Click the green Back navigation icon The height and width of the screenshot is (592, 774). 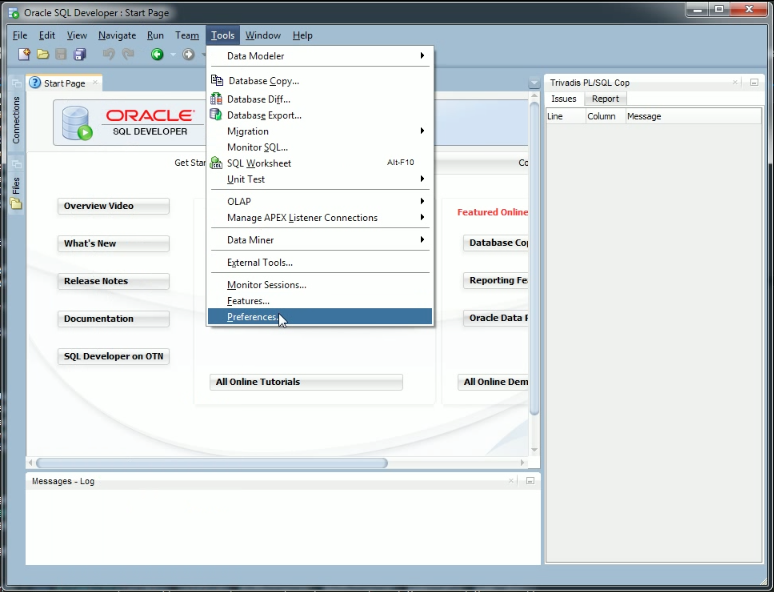point(157,54)
